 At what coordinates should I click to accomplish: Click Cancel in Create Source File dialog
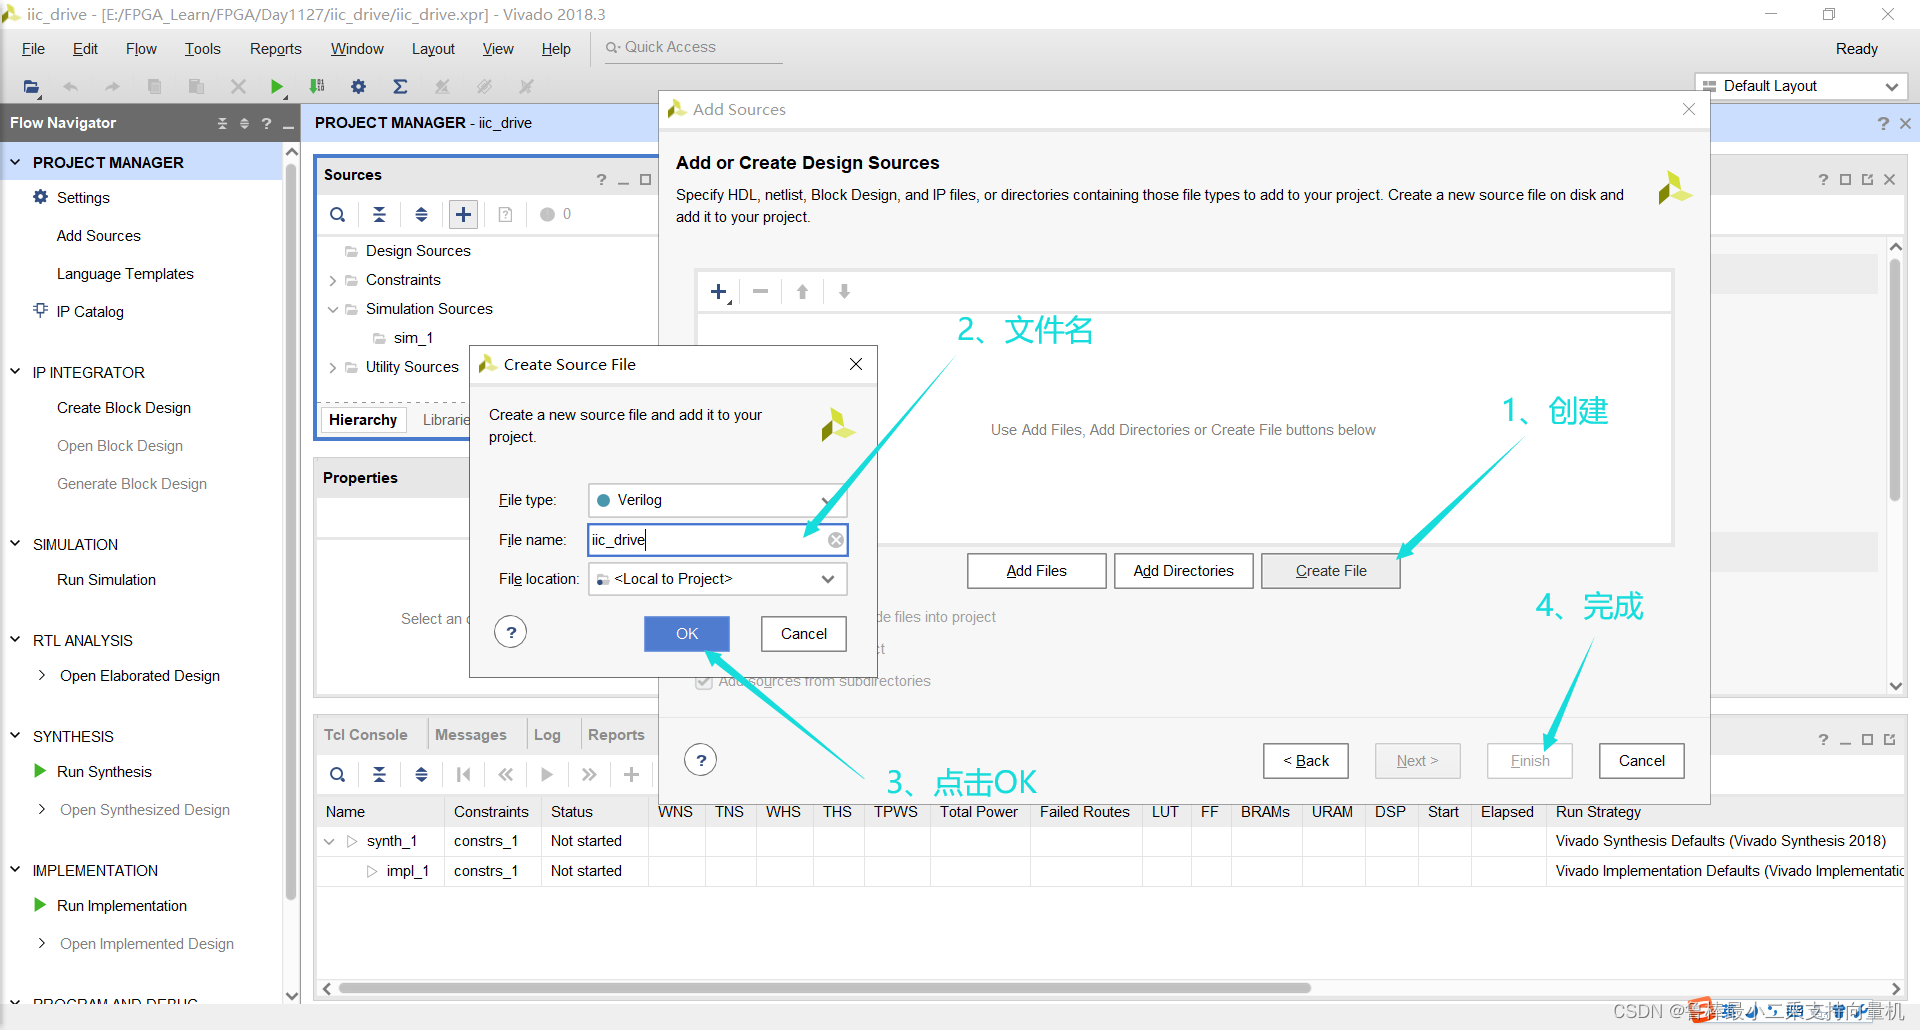click(804, 633)
